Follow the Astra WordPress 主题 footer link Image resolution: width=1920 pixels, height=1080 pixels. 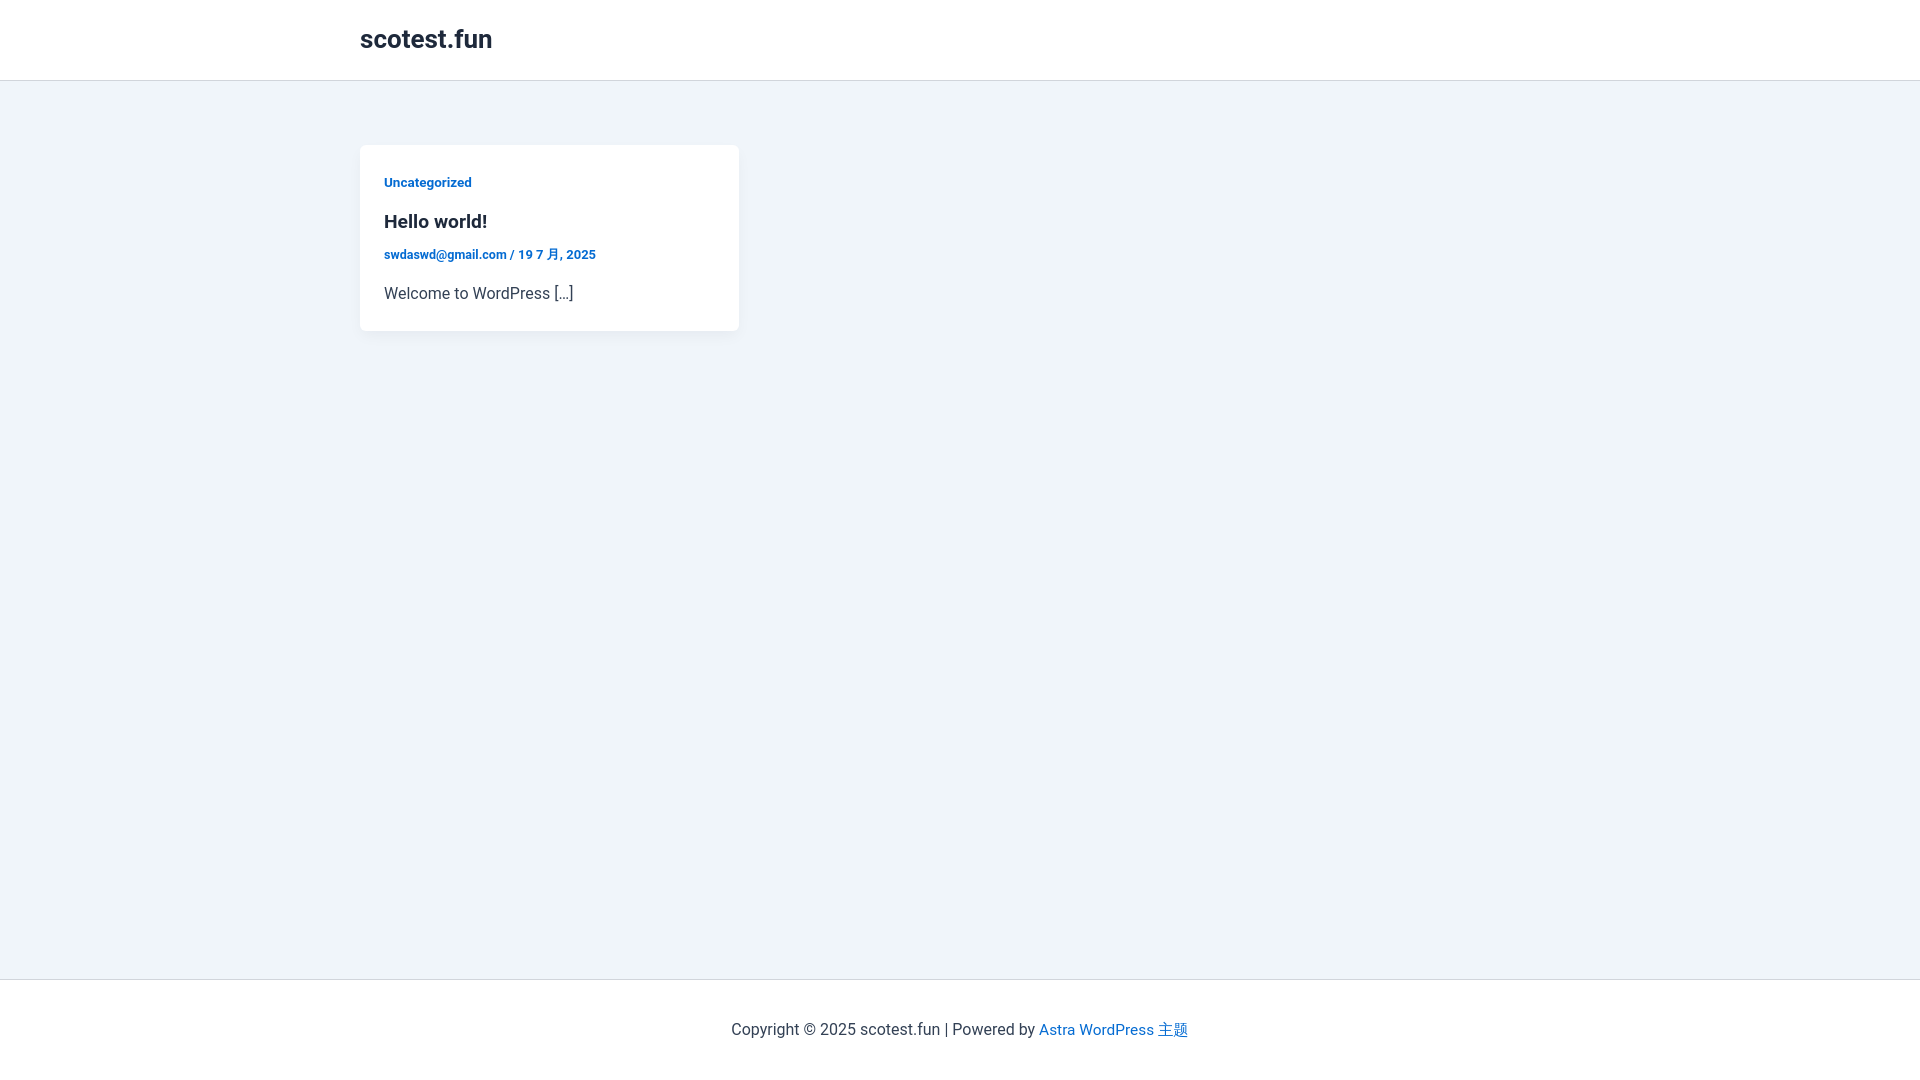coord(1113,1030)
